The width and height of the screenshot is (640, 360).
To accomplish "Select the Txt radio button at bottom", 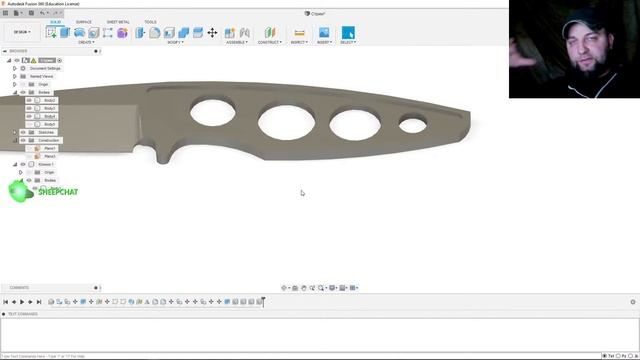I will click(604, 356).
